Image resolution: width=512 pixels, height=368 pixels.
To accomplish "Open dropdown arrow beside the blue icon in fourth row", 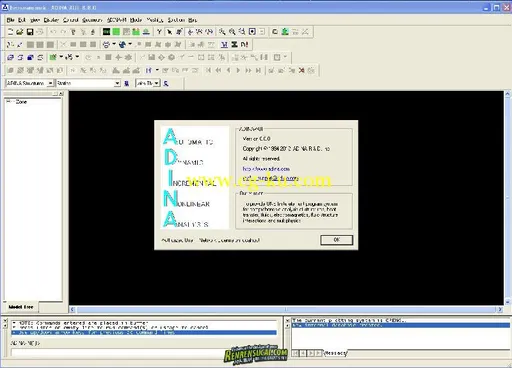I will pos(157,70).
